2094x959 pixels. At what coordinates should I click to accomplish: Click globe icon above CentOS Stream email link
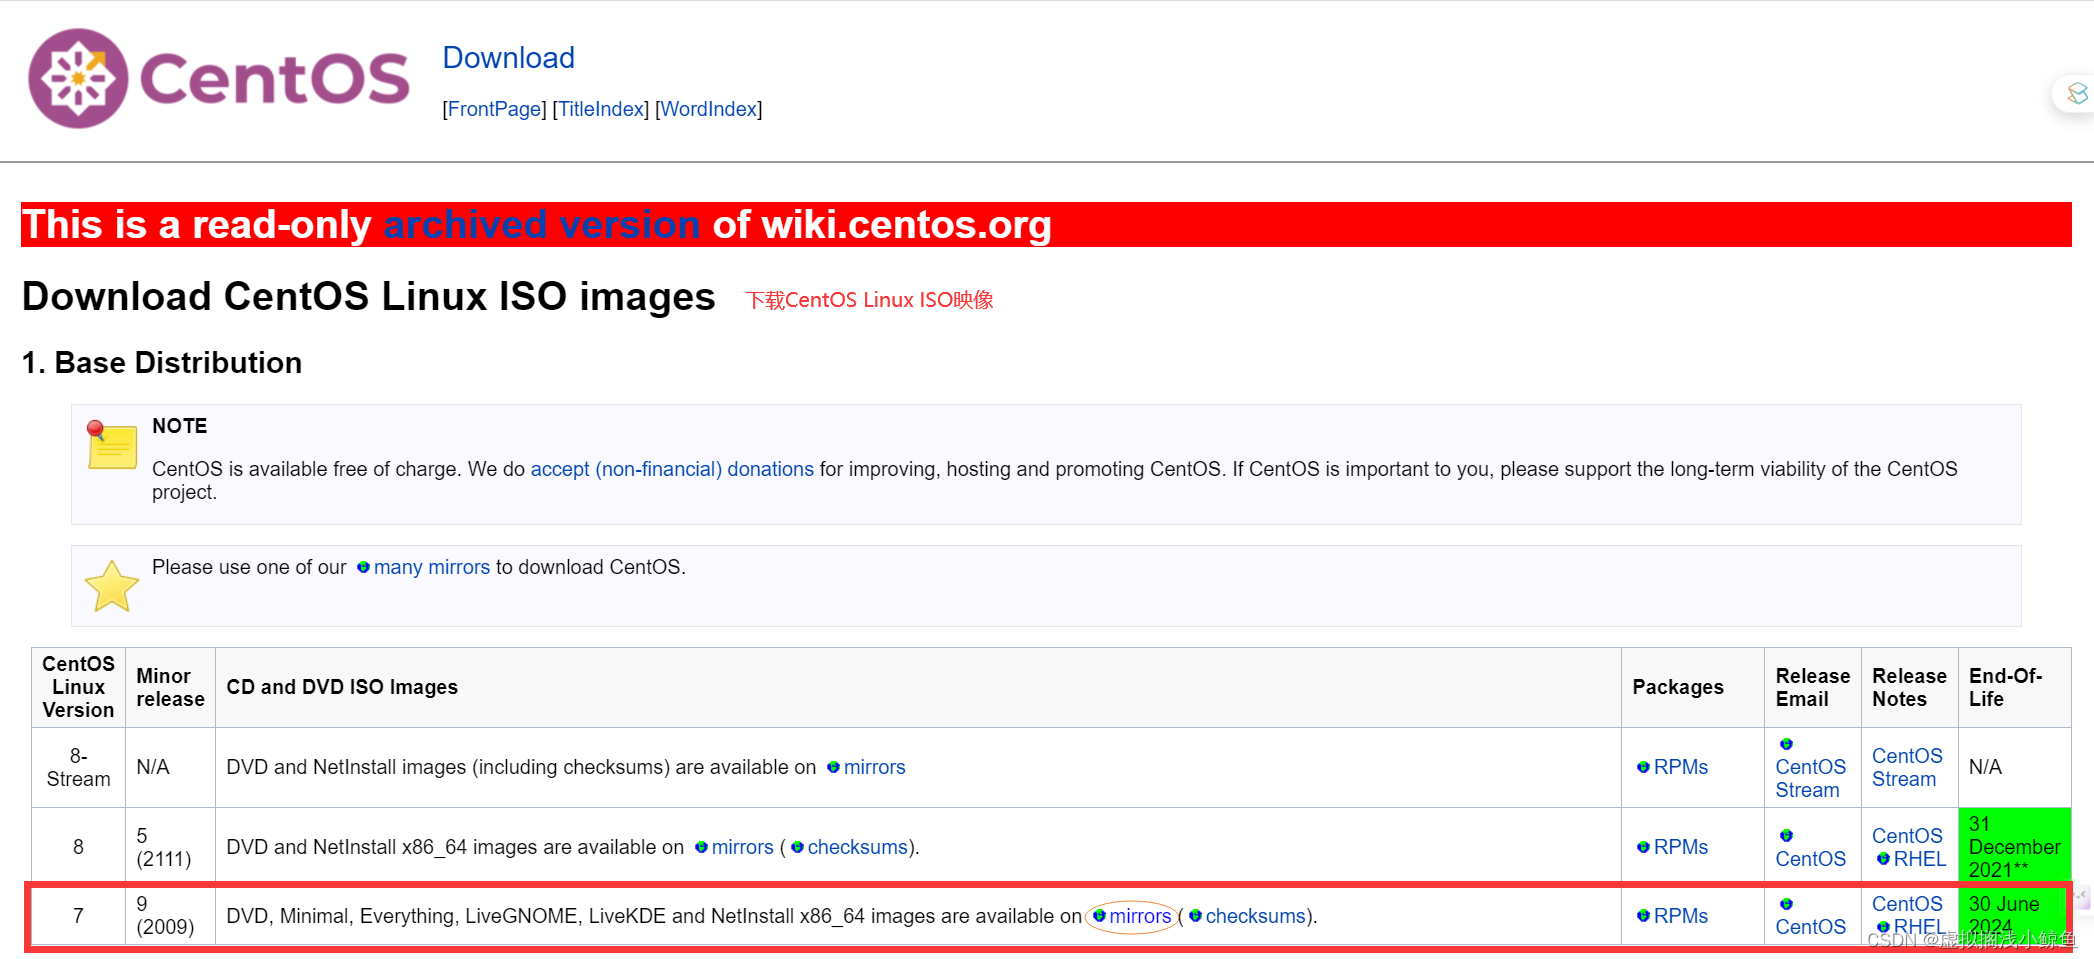[1786, 744]
